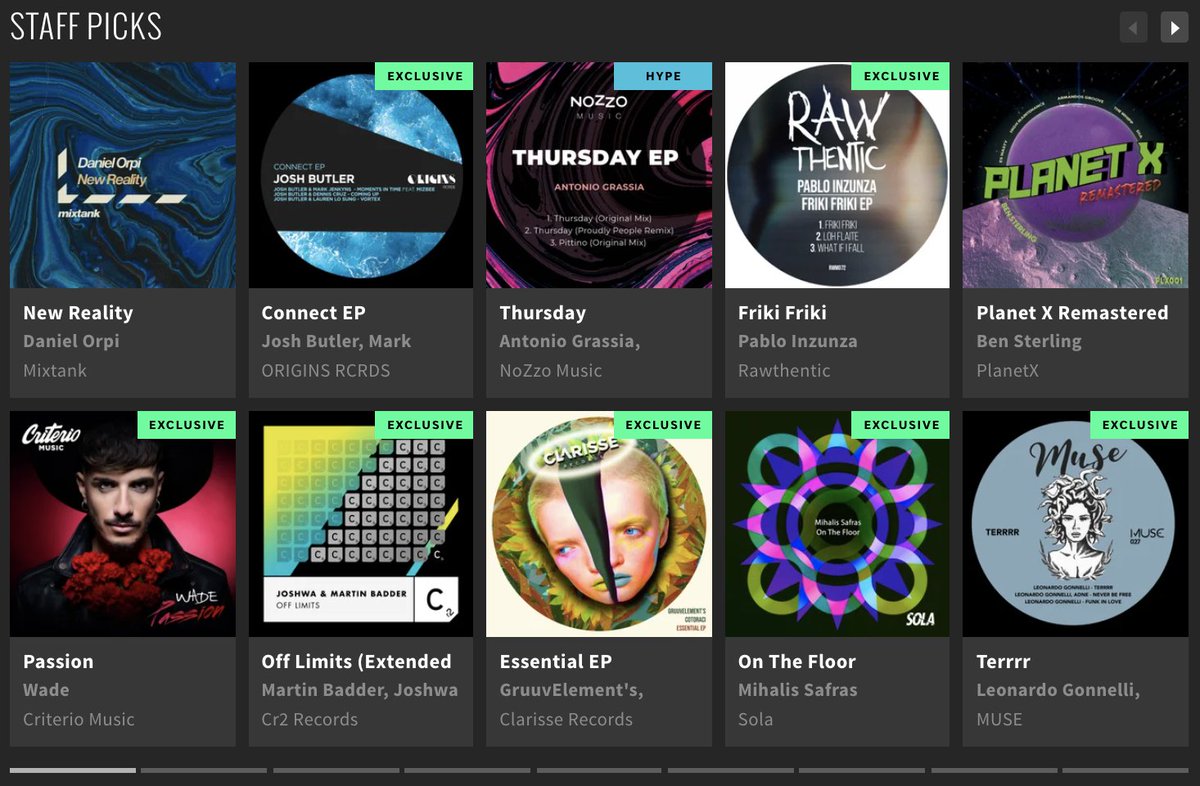Select the fifth carousel page indicator

tap(599, 770)
